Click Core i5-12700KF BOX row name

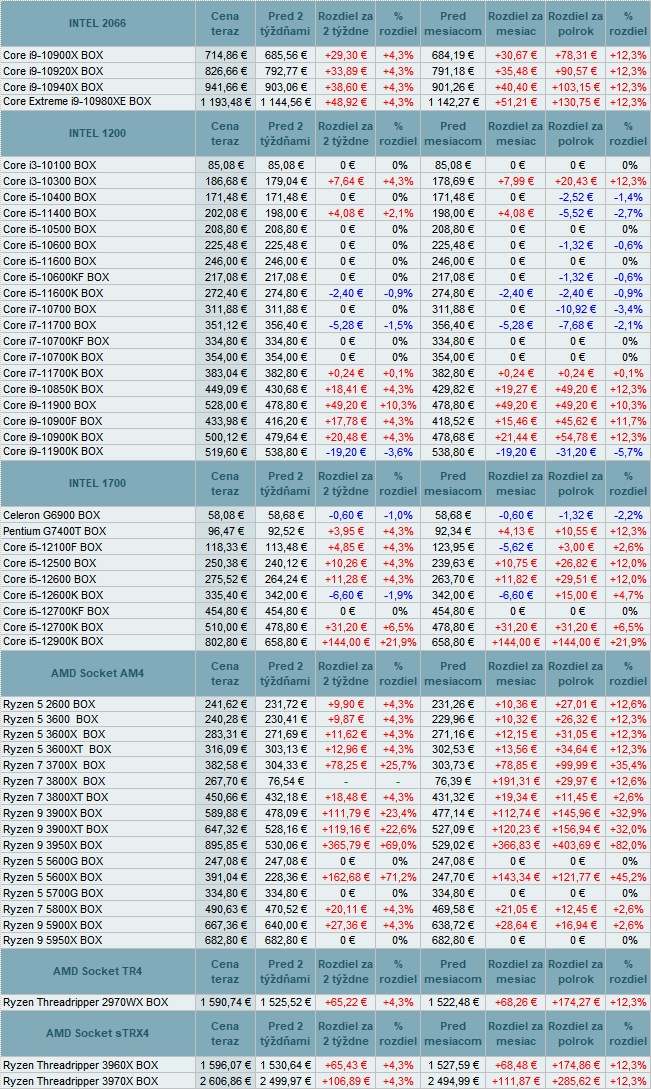[x=56, y=611]
